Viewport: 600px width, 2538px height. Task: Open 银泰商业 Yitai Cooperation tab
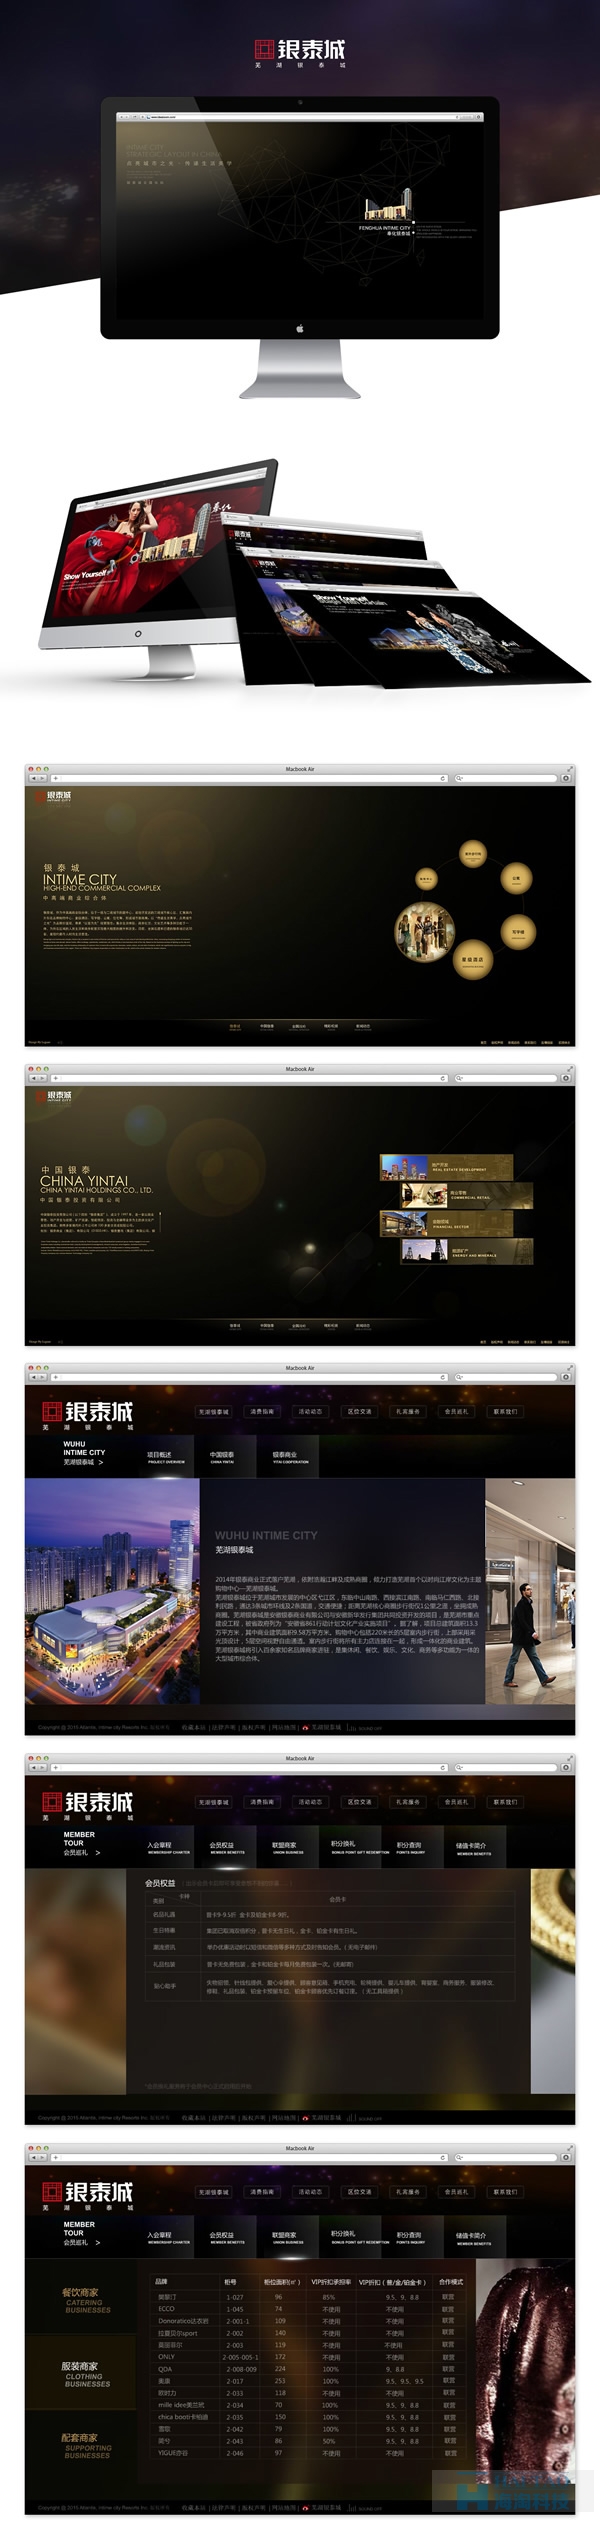[x=290, y=1457]
